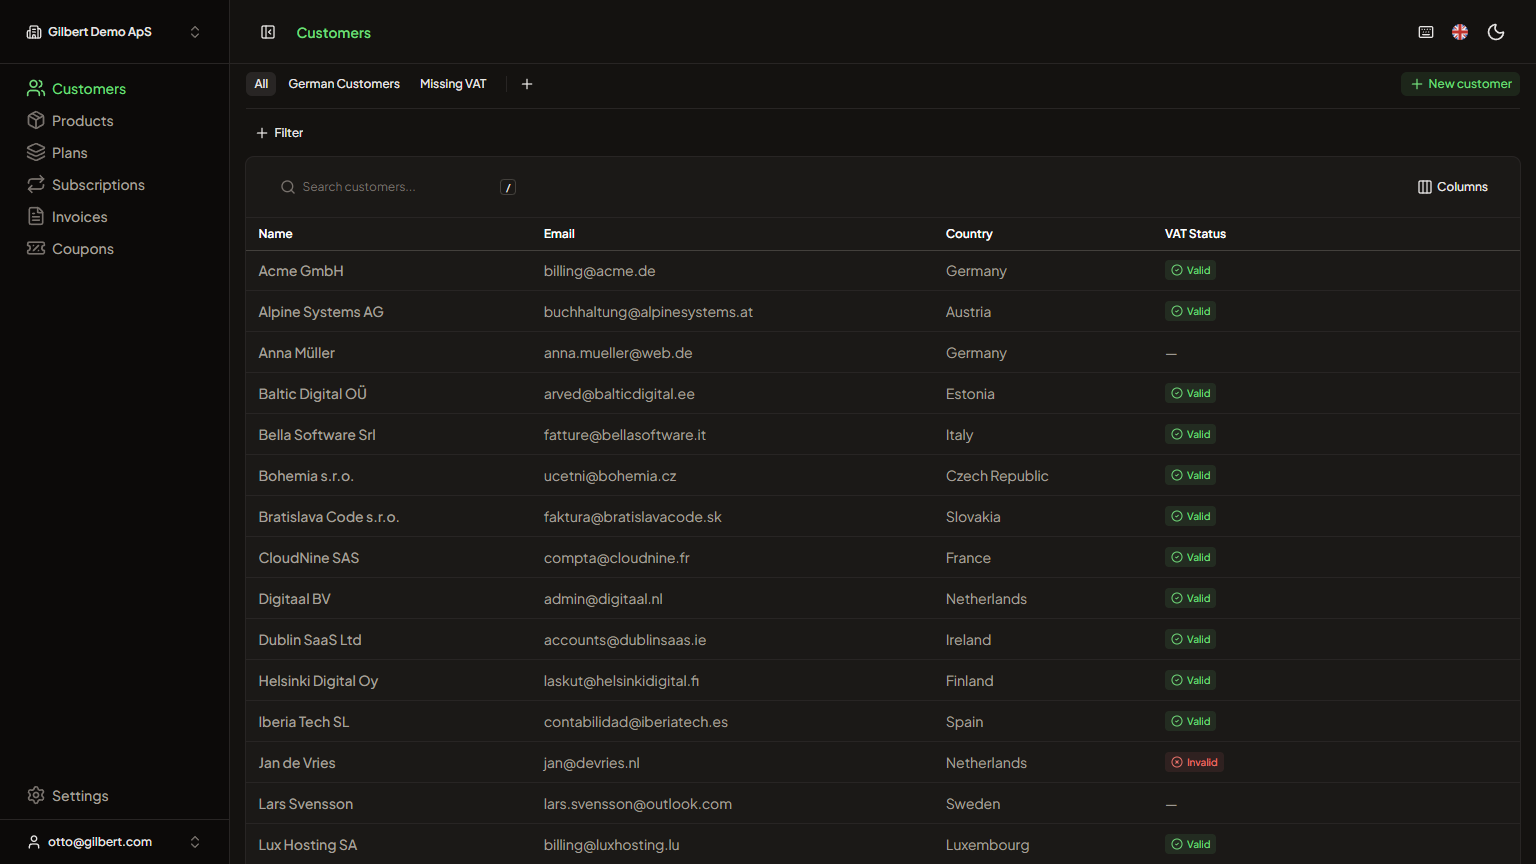Add a Filter to customers

click(x=280, y=133)
